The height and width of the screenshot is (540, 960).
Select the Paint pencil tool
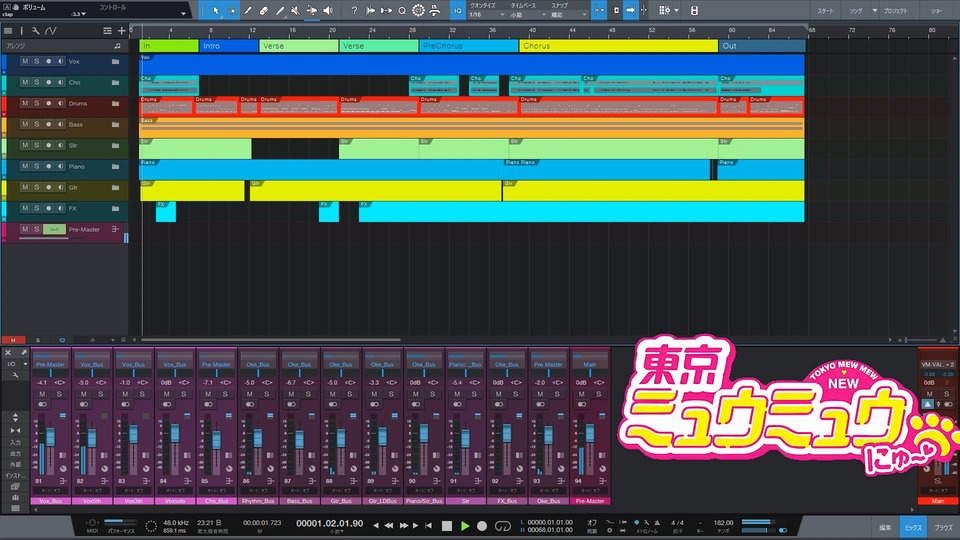247,10
